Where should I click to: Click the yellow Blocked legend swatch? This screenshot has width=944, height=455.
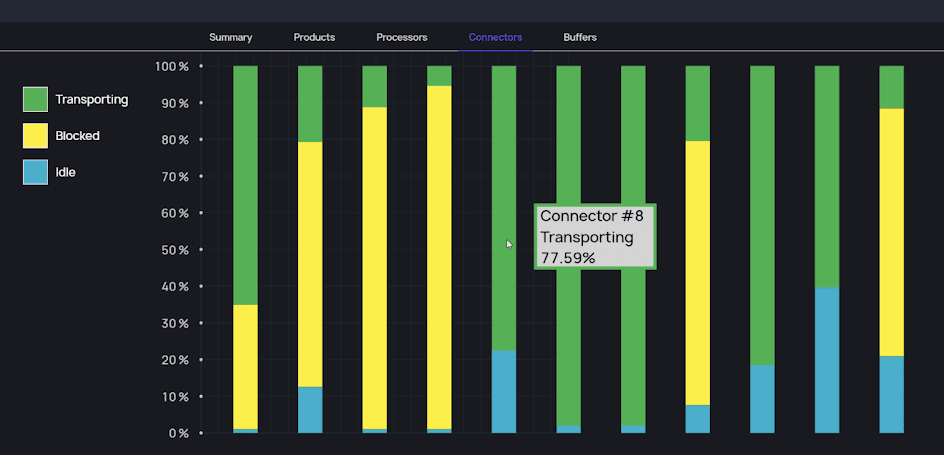point(36,135)
